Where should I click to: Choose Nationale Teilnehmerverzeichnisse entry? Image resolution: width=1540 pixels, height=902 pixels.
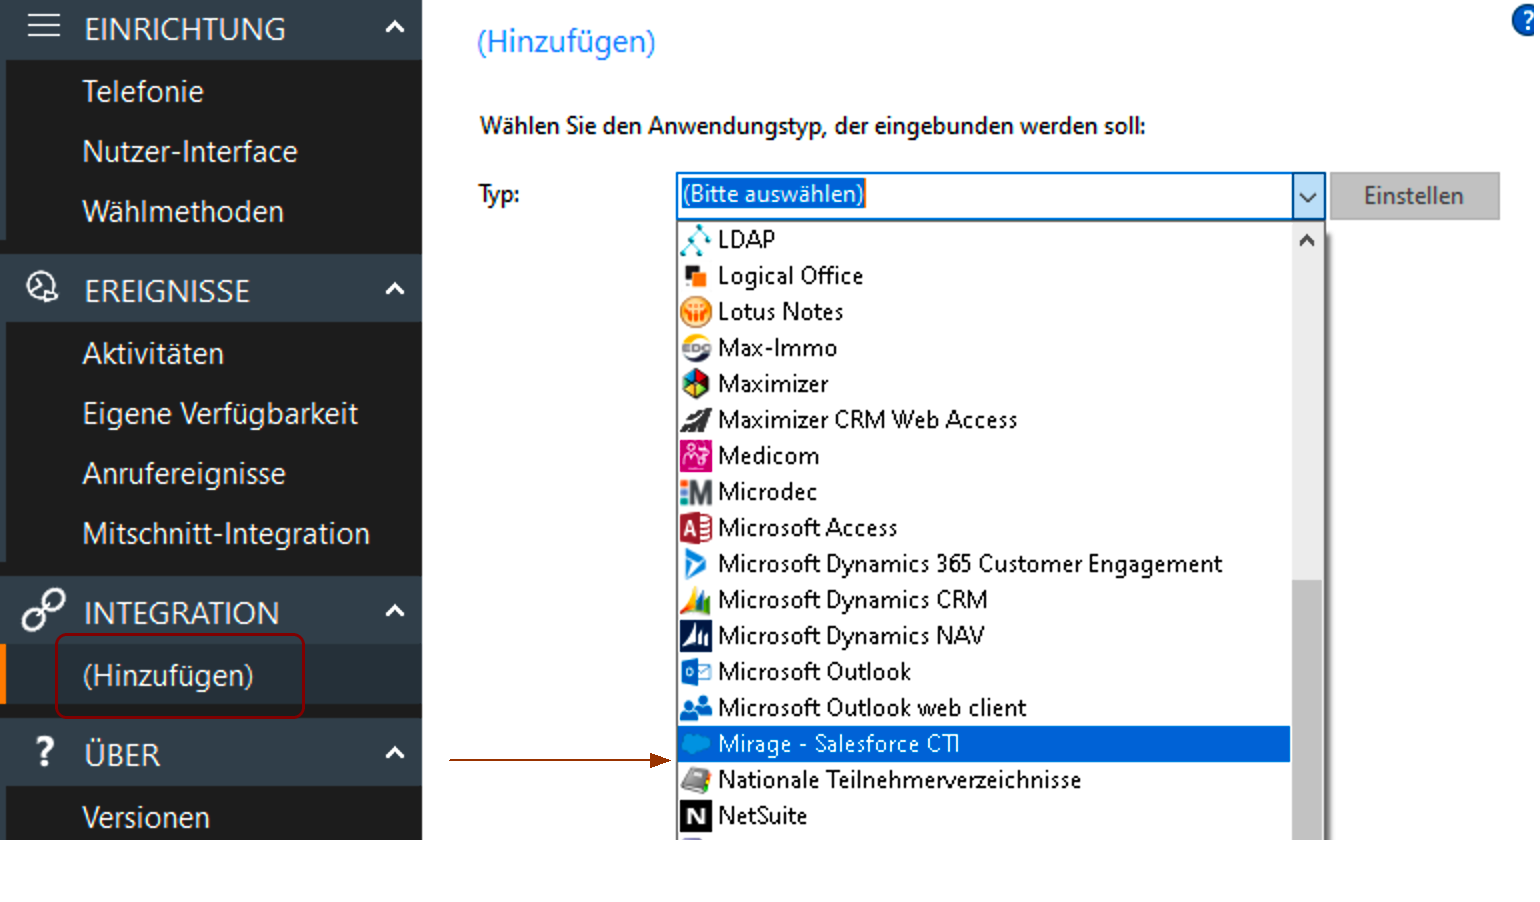(x=984, y=780)
